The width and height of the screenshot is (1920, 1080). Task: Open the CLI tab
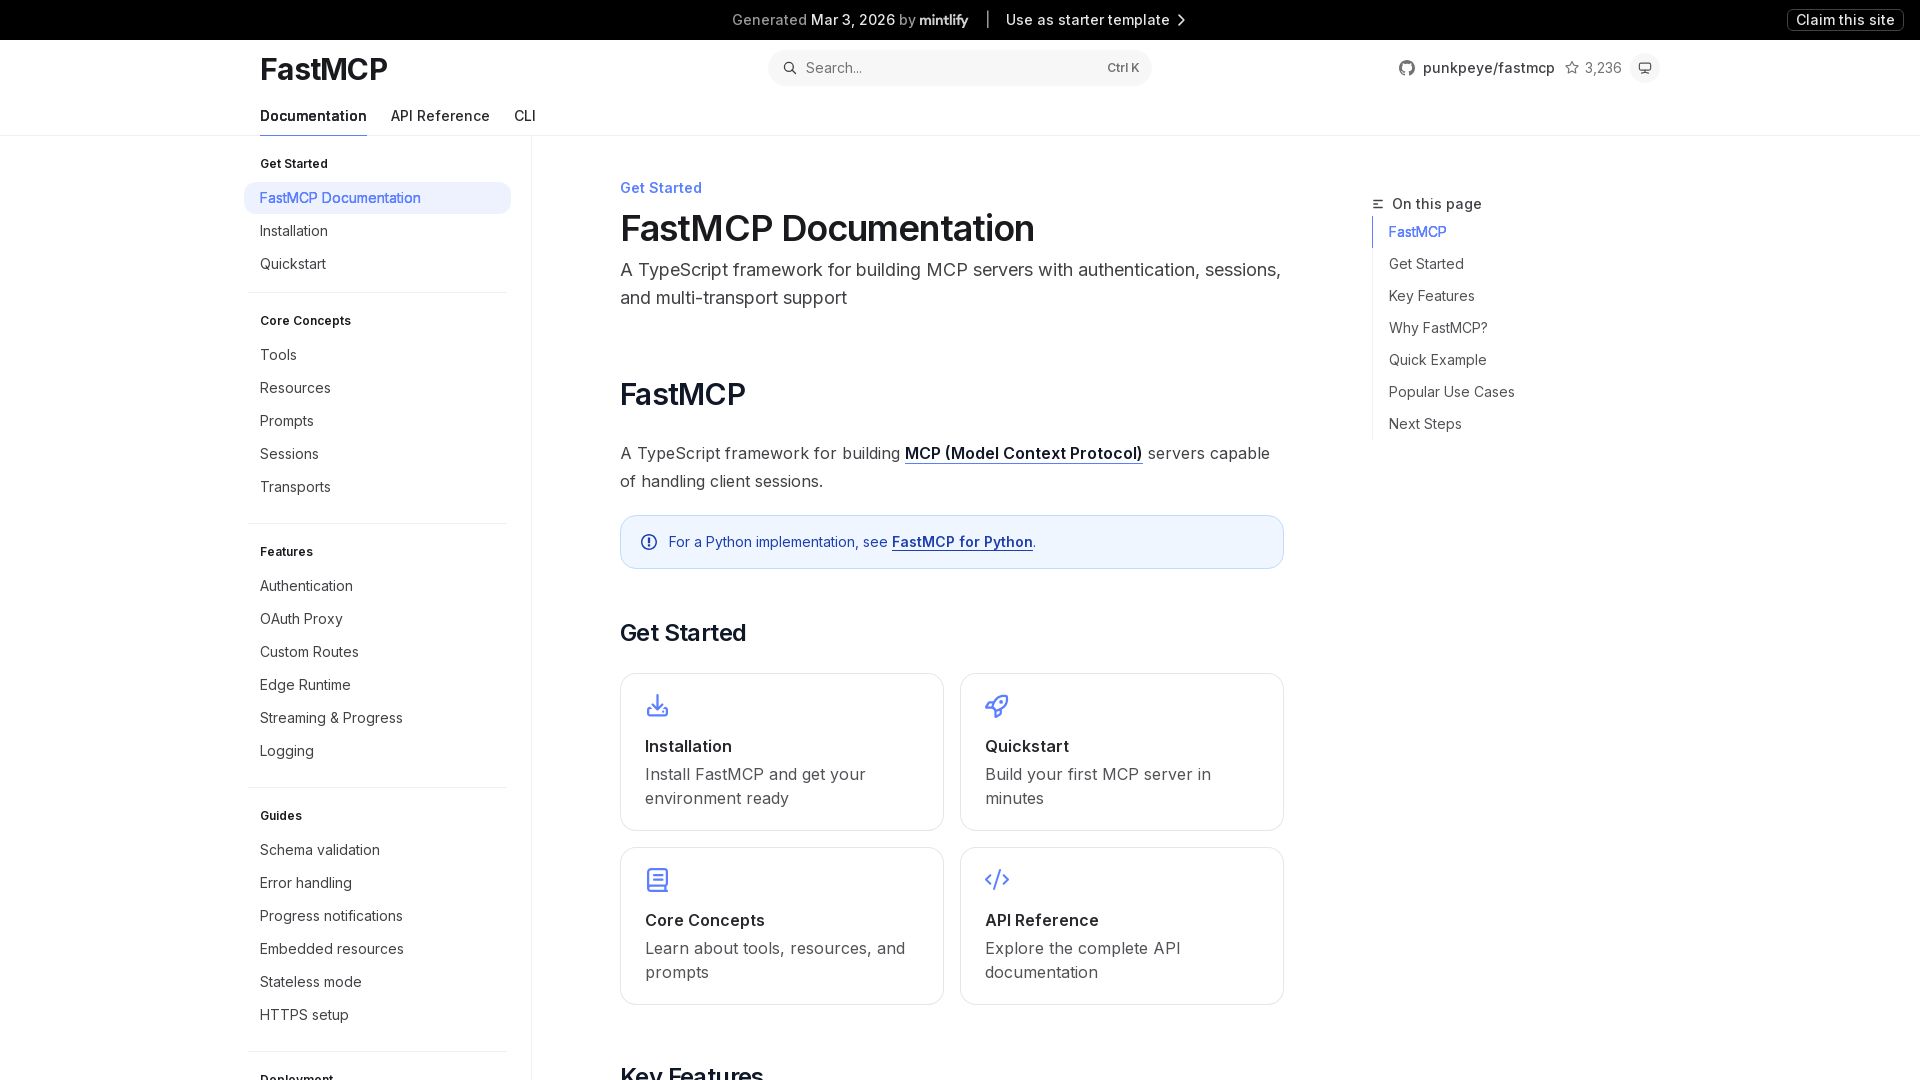[x=525, y=116]
